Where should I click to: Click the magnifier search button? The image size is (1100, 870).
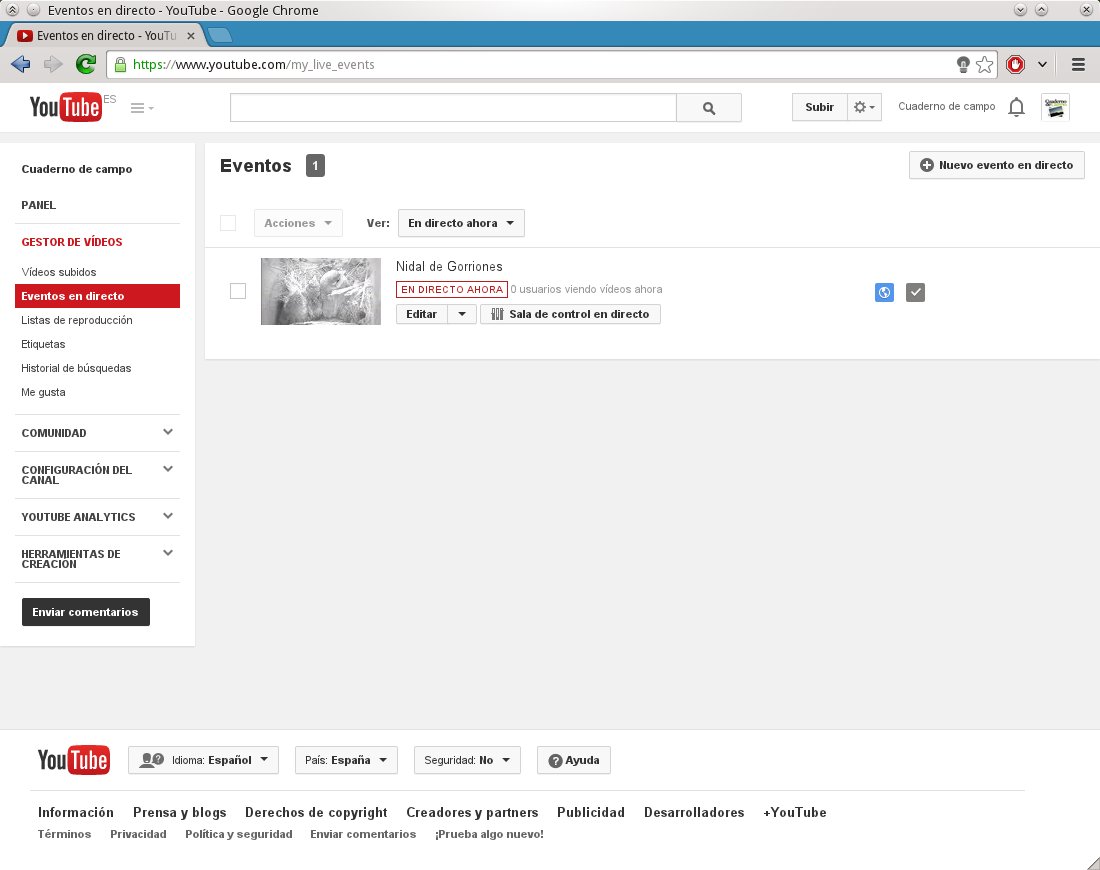(x=709, y=108)
